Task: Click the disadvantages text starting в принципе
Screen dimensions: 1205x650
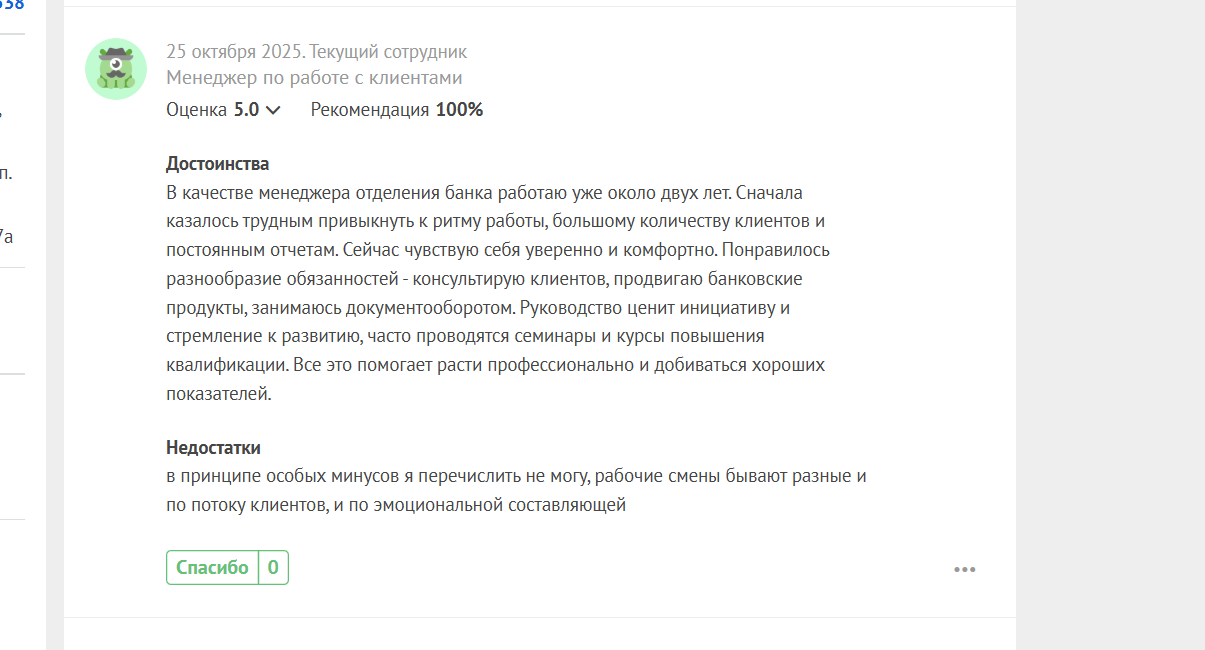Action: tap(515, 476)
